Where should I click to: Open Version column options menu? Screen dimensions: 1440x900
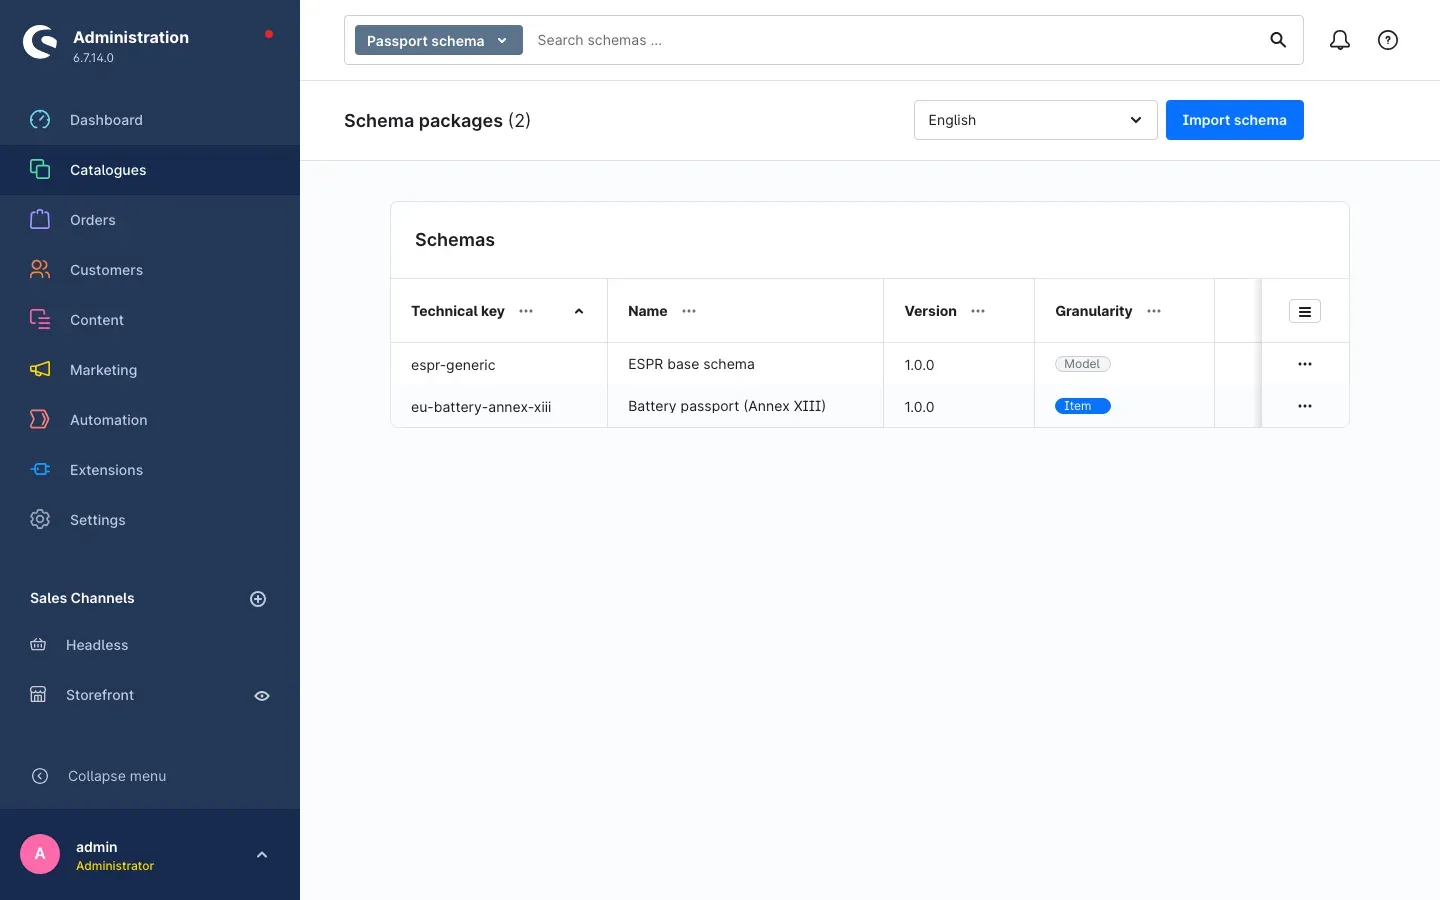point(978,311)
